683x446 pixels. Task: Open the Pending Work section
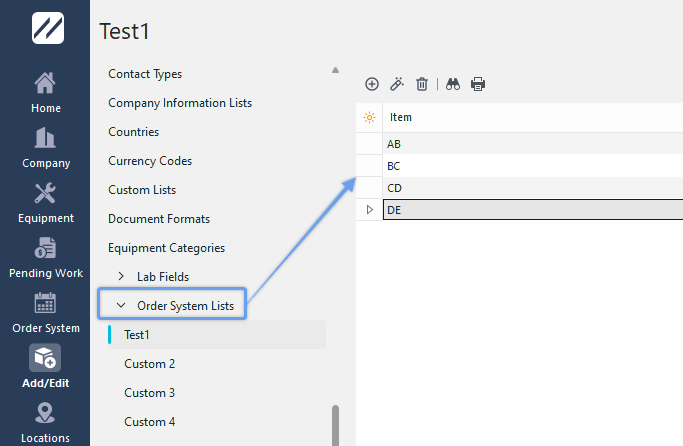(45, 258)
